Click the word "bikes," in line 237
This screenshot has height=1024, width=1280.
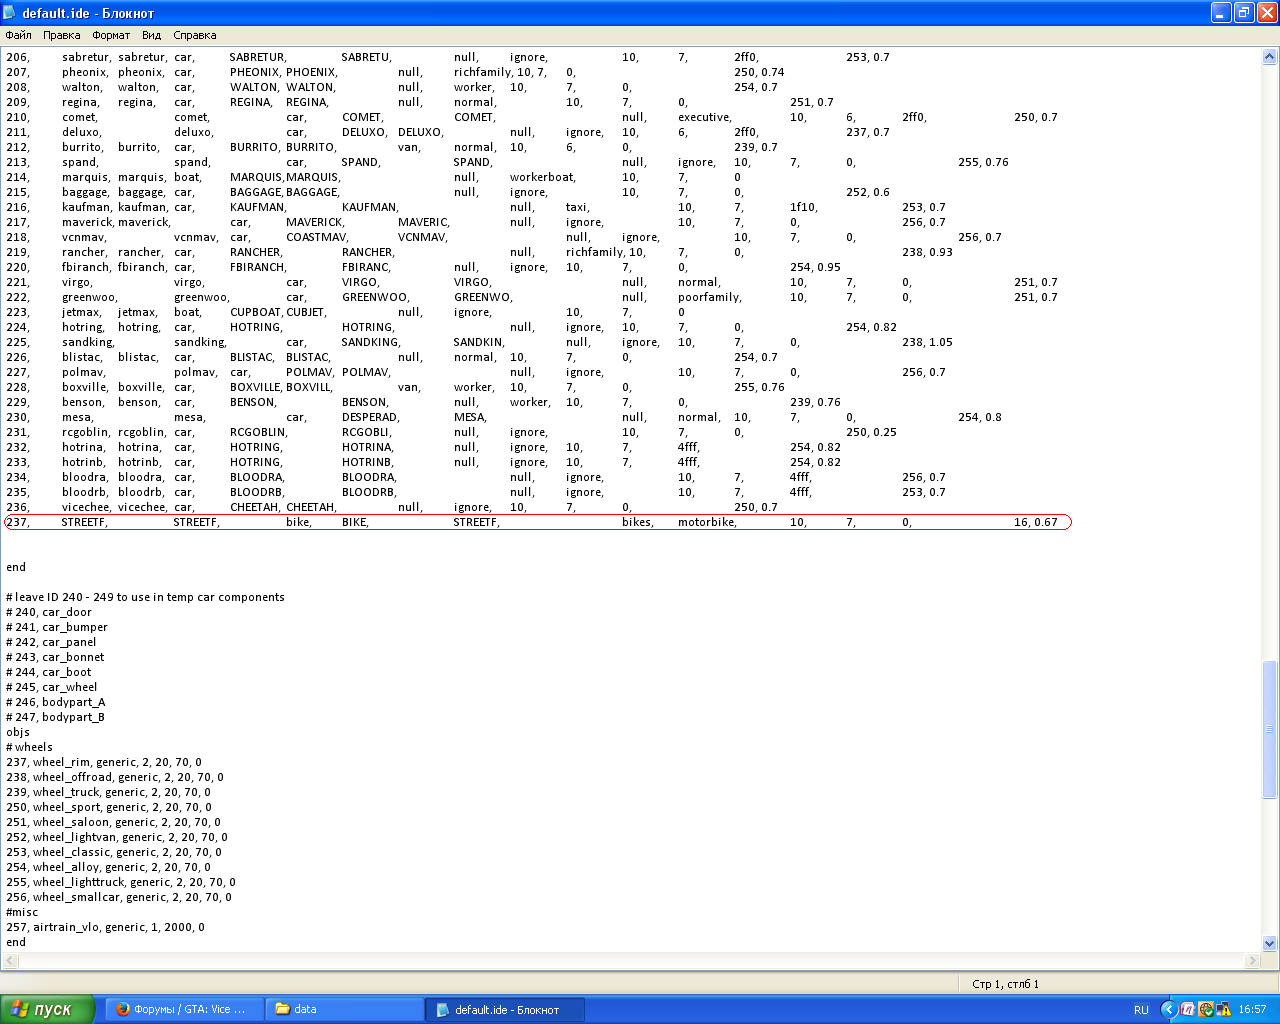click(638, 522)
